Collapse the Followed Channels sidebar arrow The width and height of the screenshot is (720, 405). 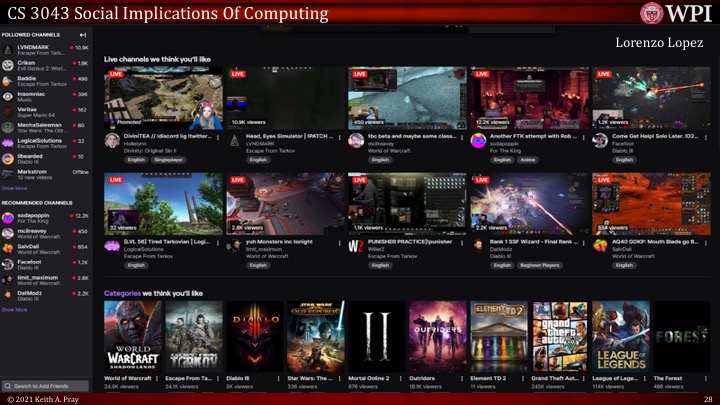83,35
